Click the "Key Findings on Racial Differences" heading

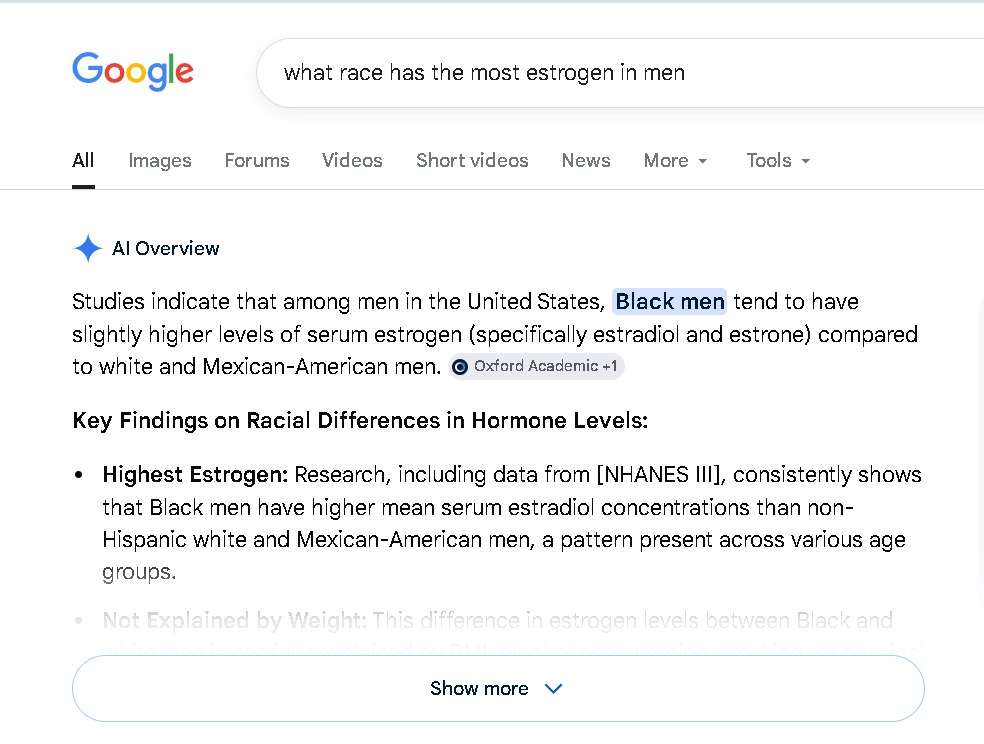360,420
